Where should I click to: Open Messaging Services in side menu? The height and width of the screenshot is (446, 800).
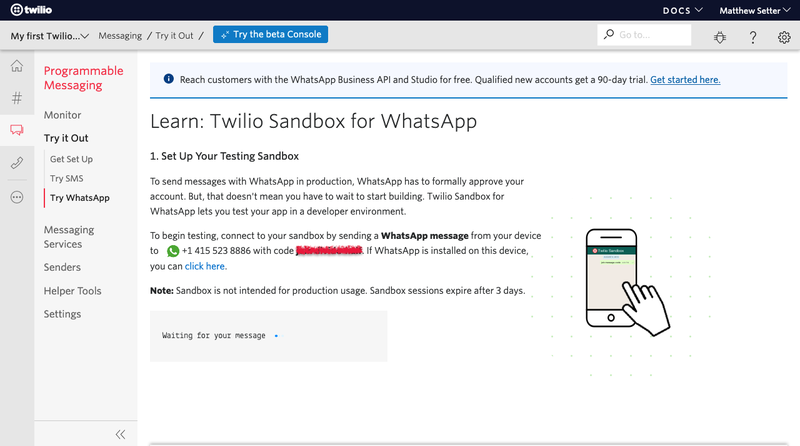[69, 237]
